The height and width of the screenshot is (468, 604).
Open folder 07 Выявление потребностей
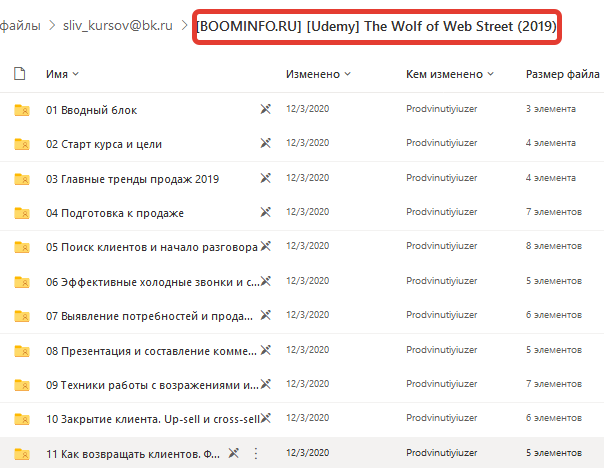coord(149,316)
